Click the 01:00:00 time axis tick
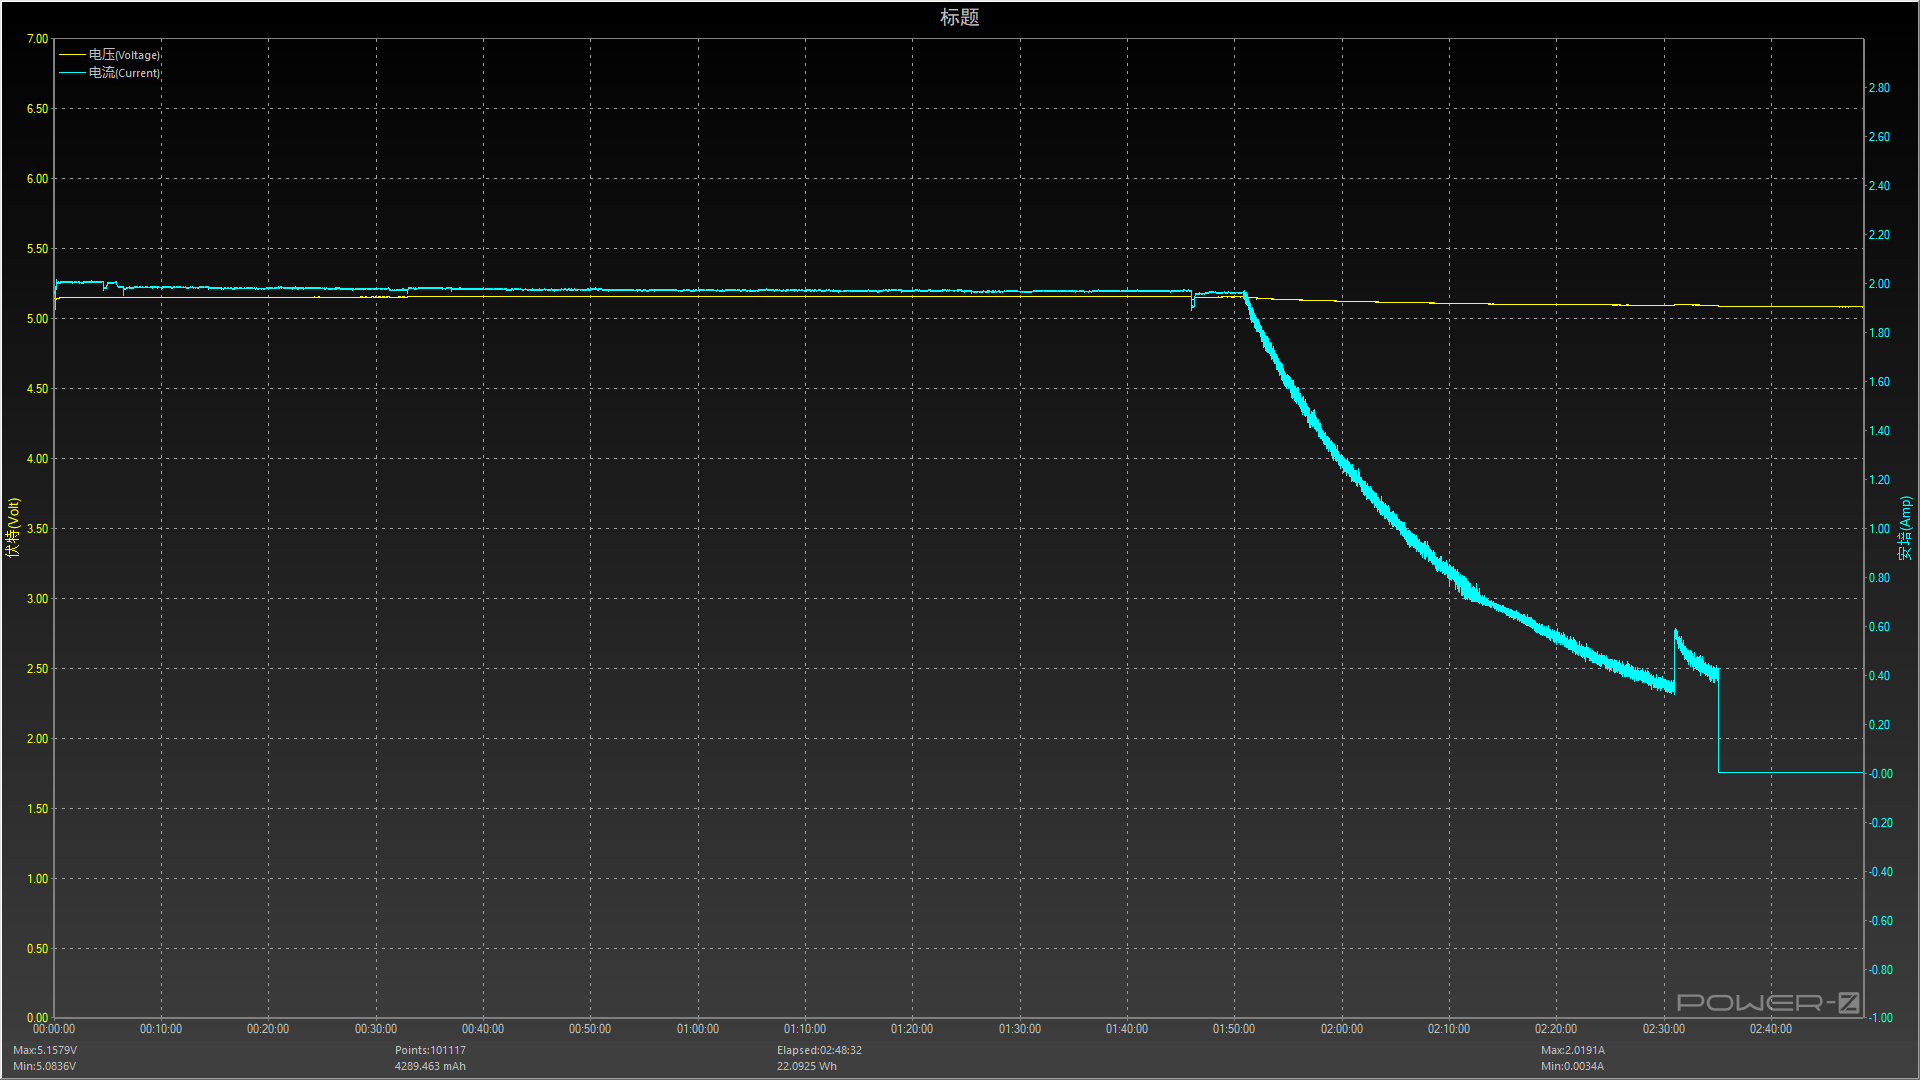 tap(697, 1029)
